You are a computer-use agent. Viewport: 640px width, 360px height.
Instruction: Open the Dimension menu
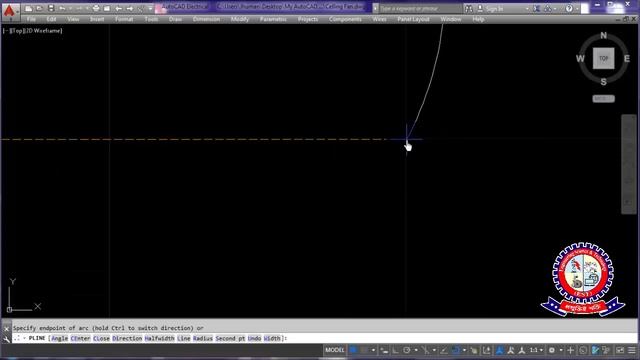click(x=206, y=19)
